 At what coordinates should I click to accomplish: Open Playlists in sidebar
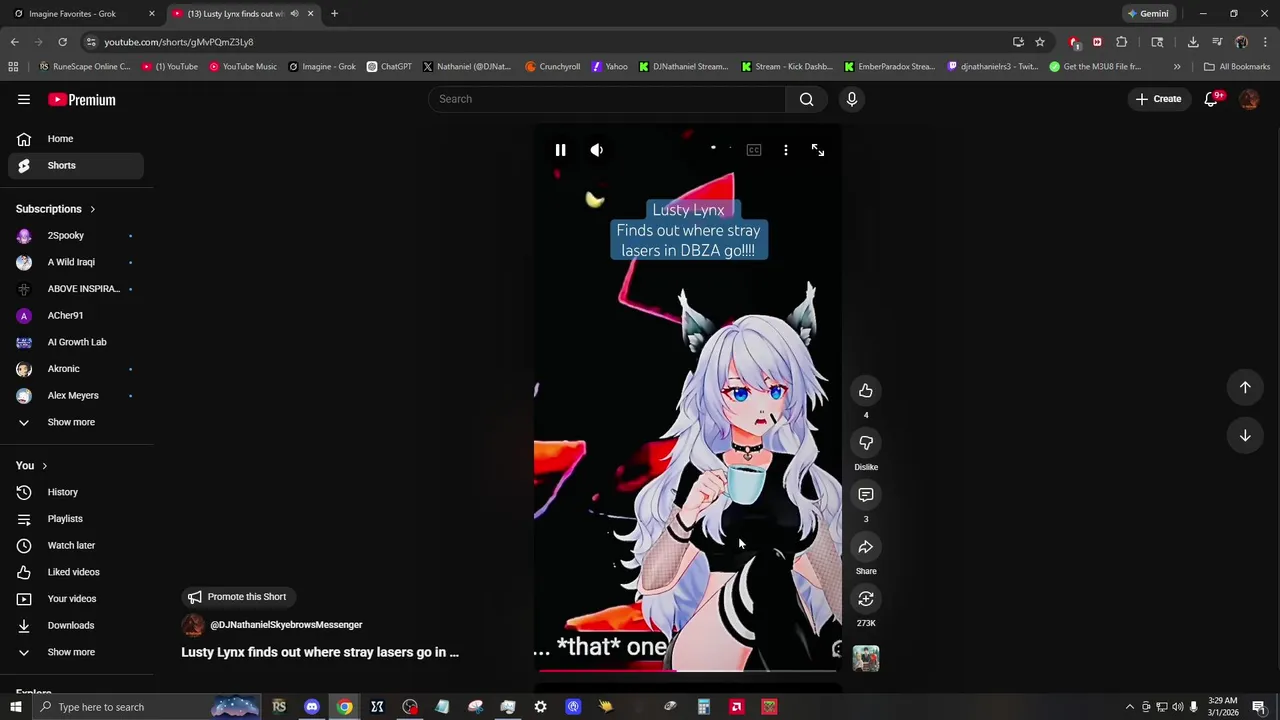click(76, 519)
